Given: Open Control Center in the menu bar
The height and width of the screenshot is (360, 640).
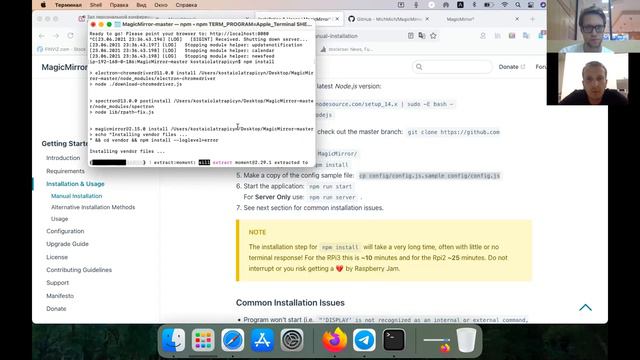Looking at the screenshot, I should [530, 5].
